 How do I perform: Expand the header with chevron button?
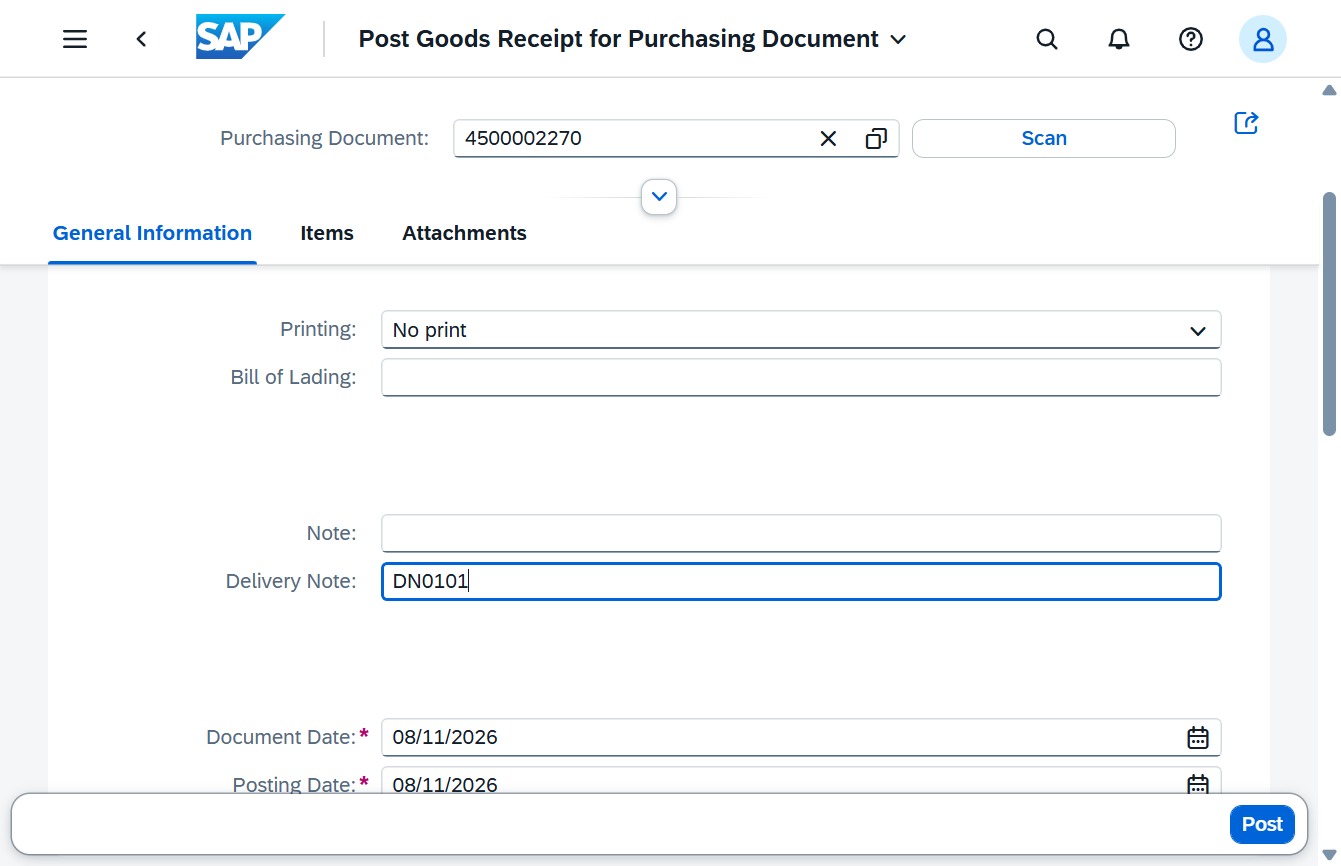(x=659, y=197)
